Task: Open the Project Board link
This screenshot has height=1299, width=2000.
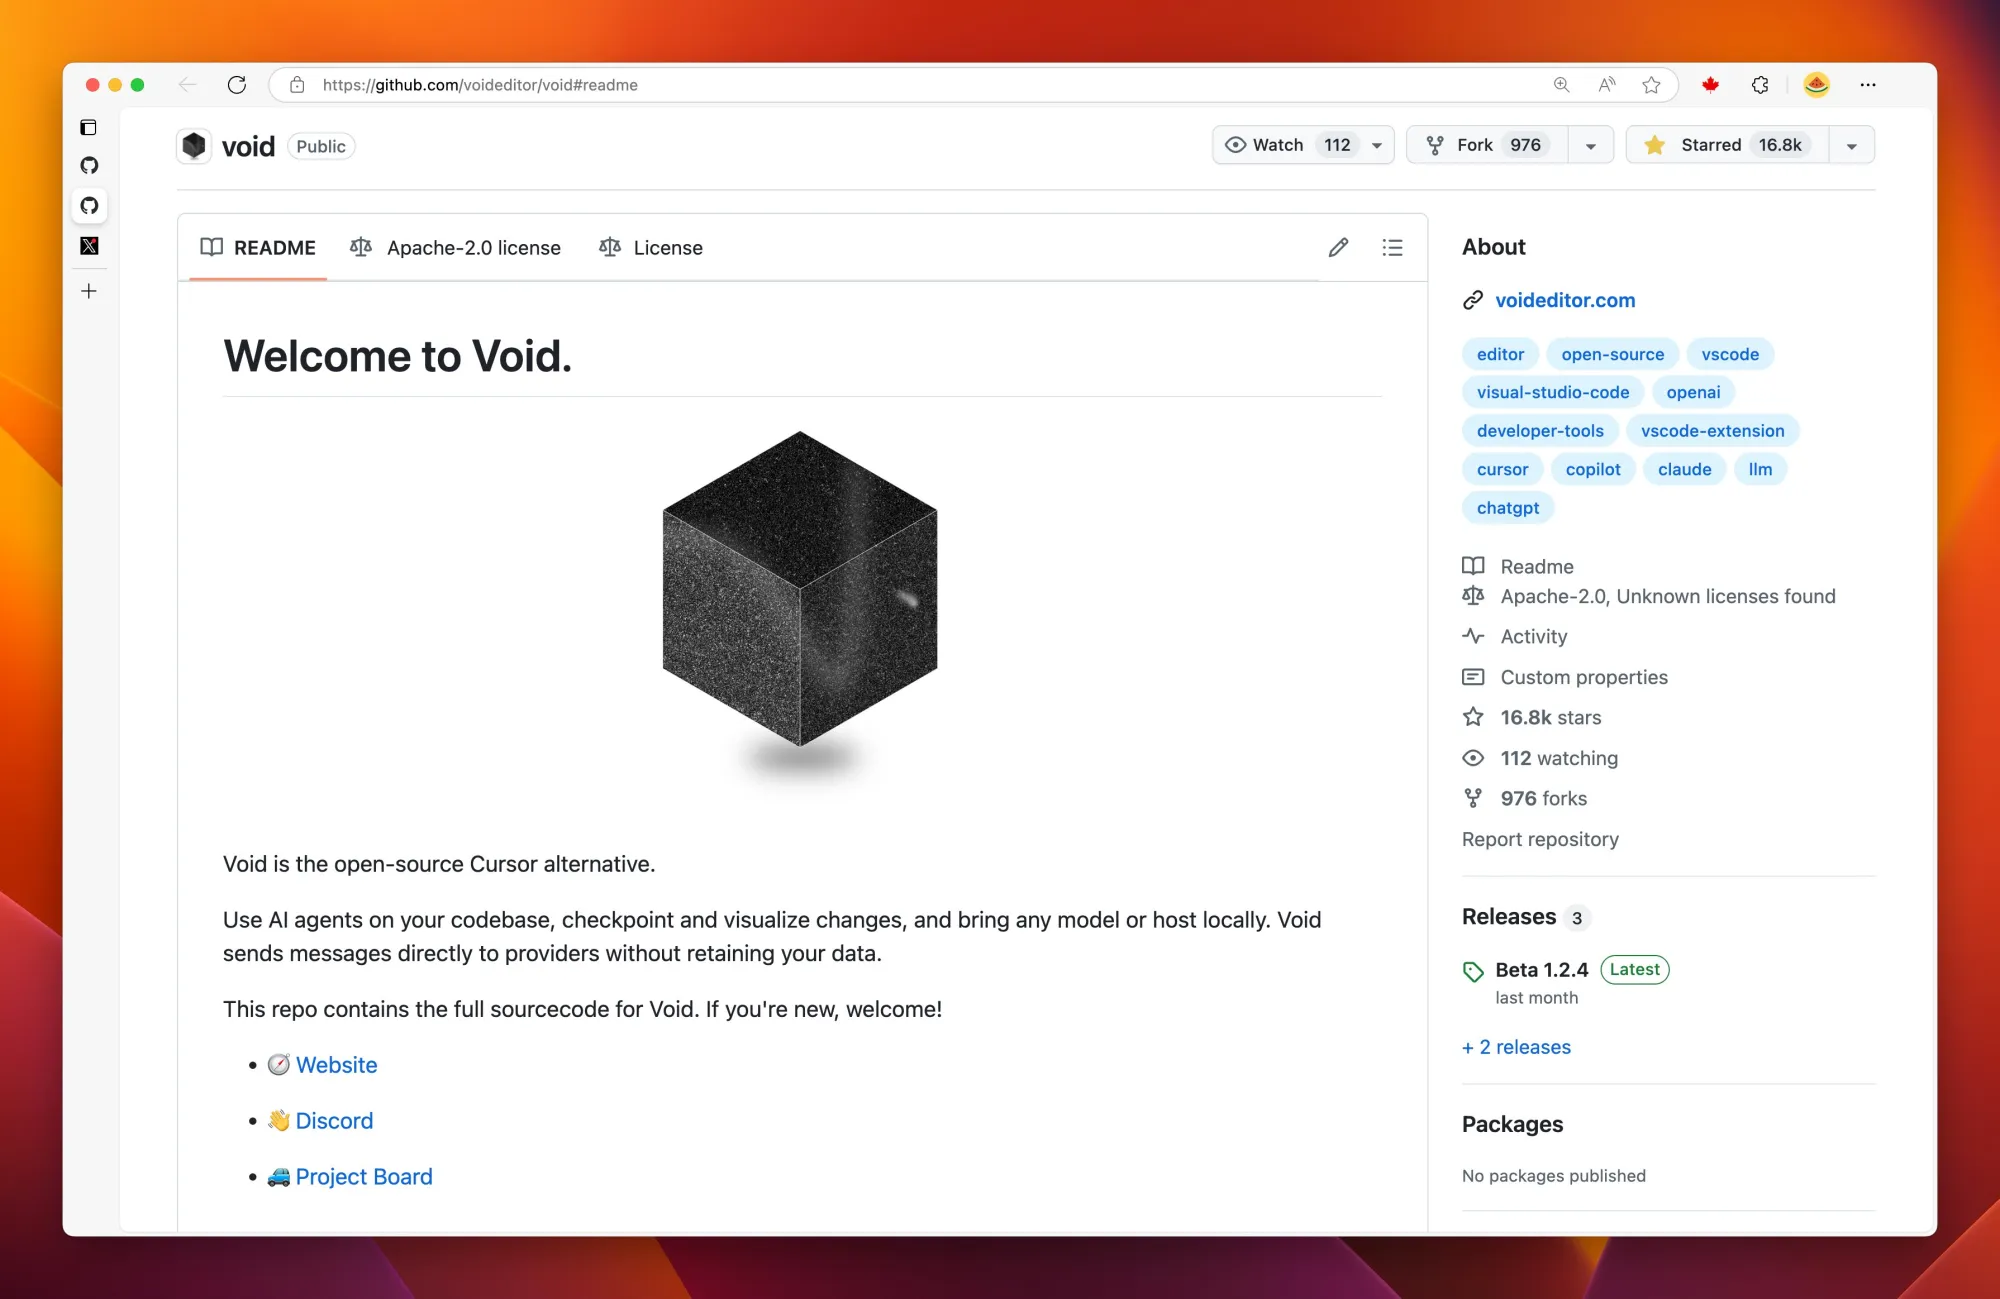Action: pos(364,1177)
